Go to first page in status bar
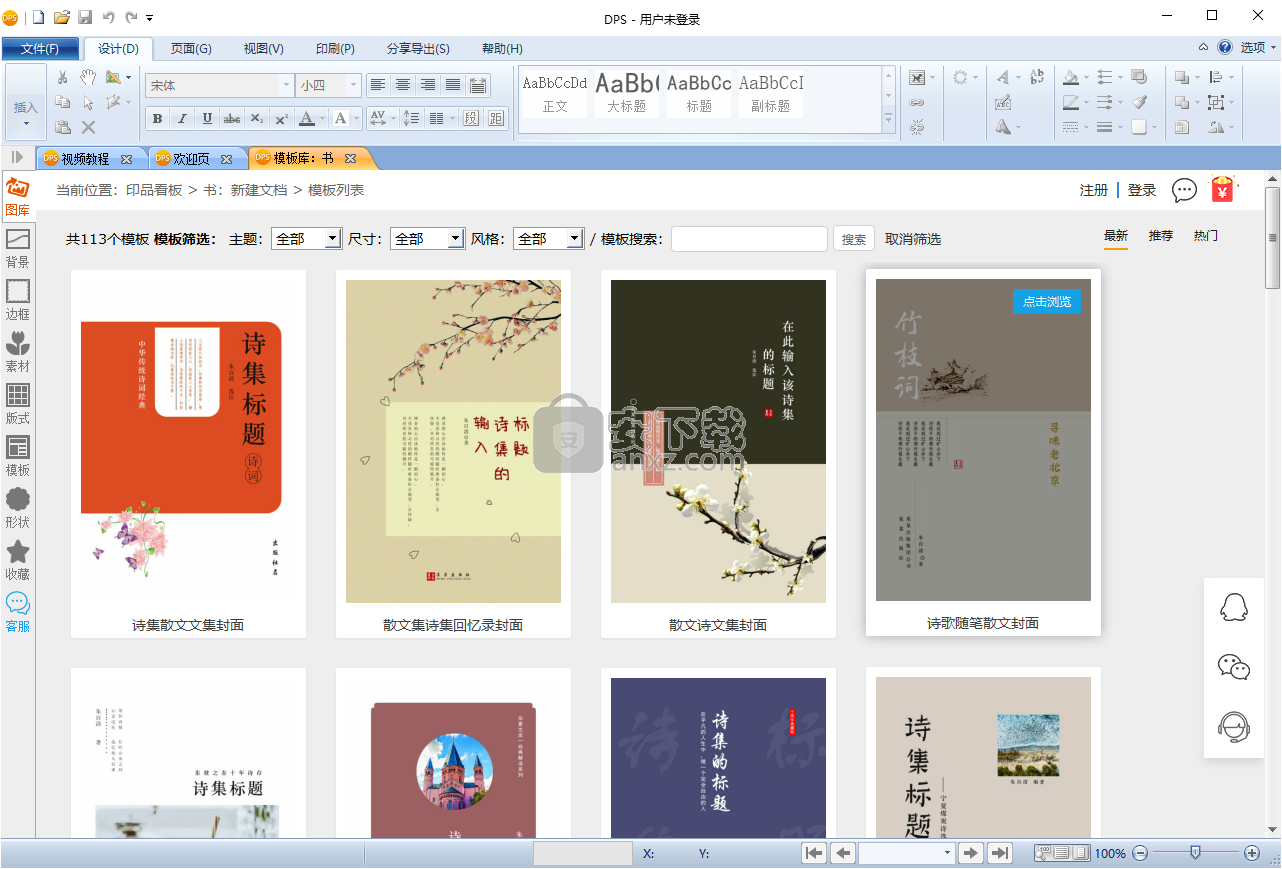The width and height of the screenshot is (1282, 869). [x=814, y=853]
